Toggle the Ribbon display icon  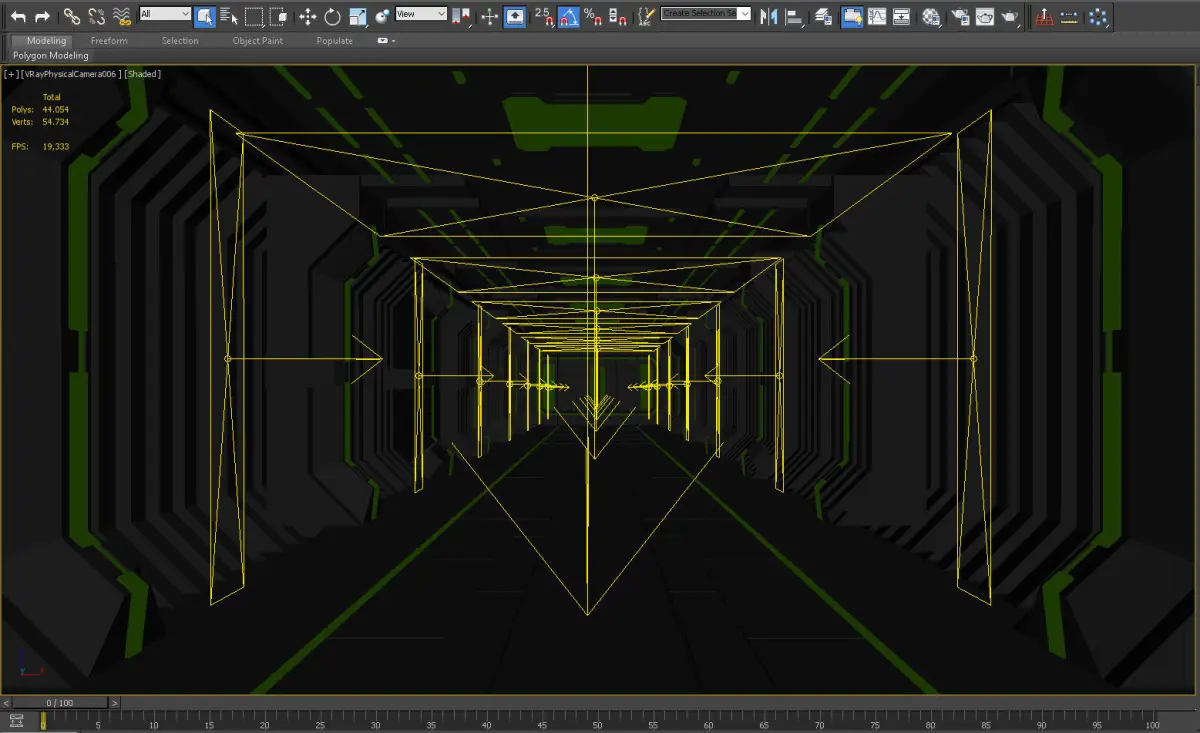(852, 16)
